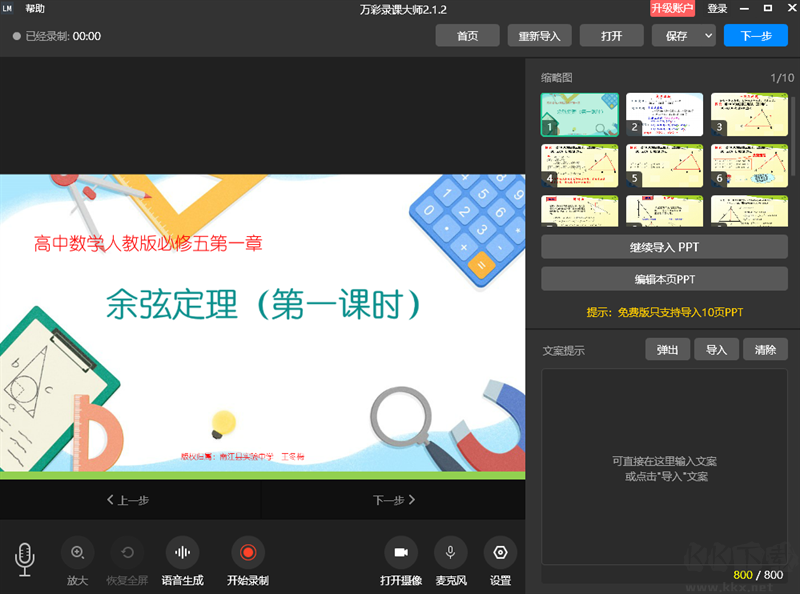The width and height of the screenshot is (800, 594).
Task: Click the 升级账户 upgrade account link
Action: pos(674,8)
